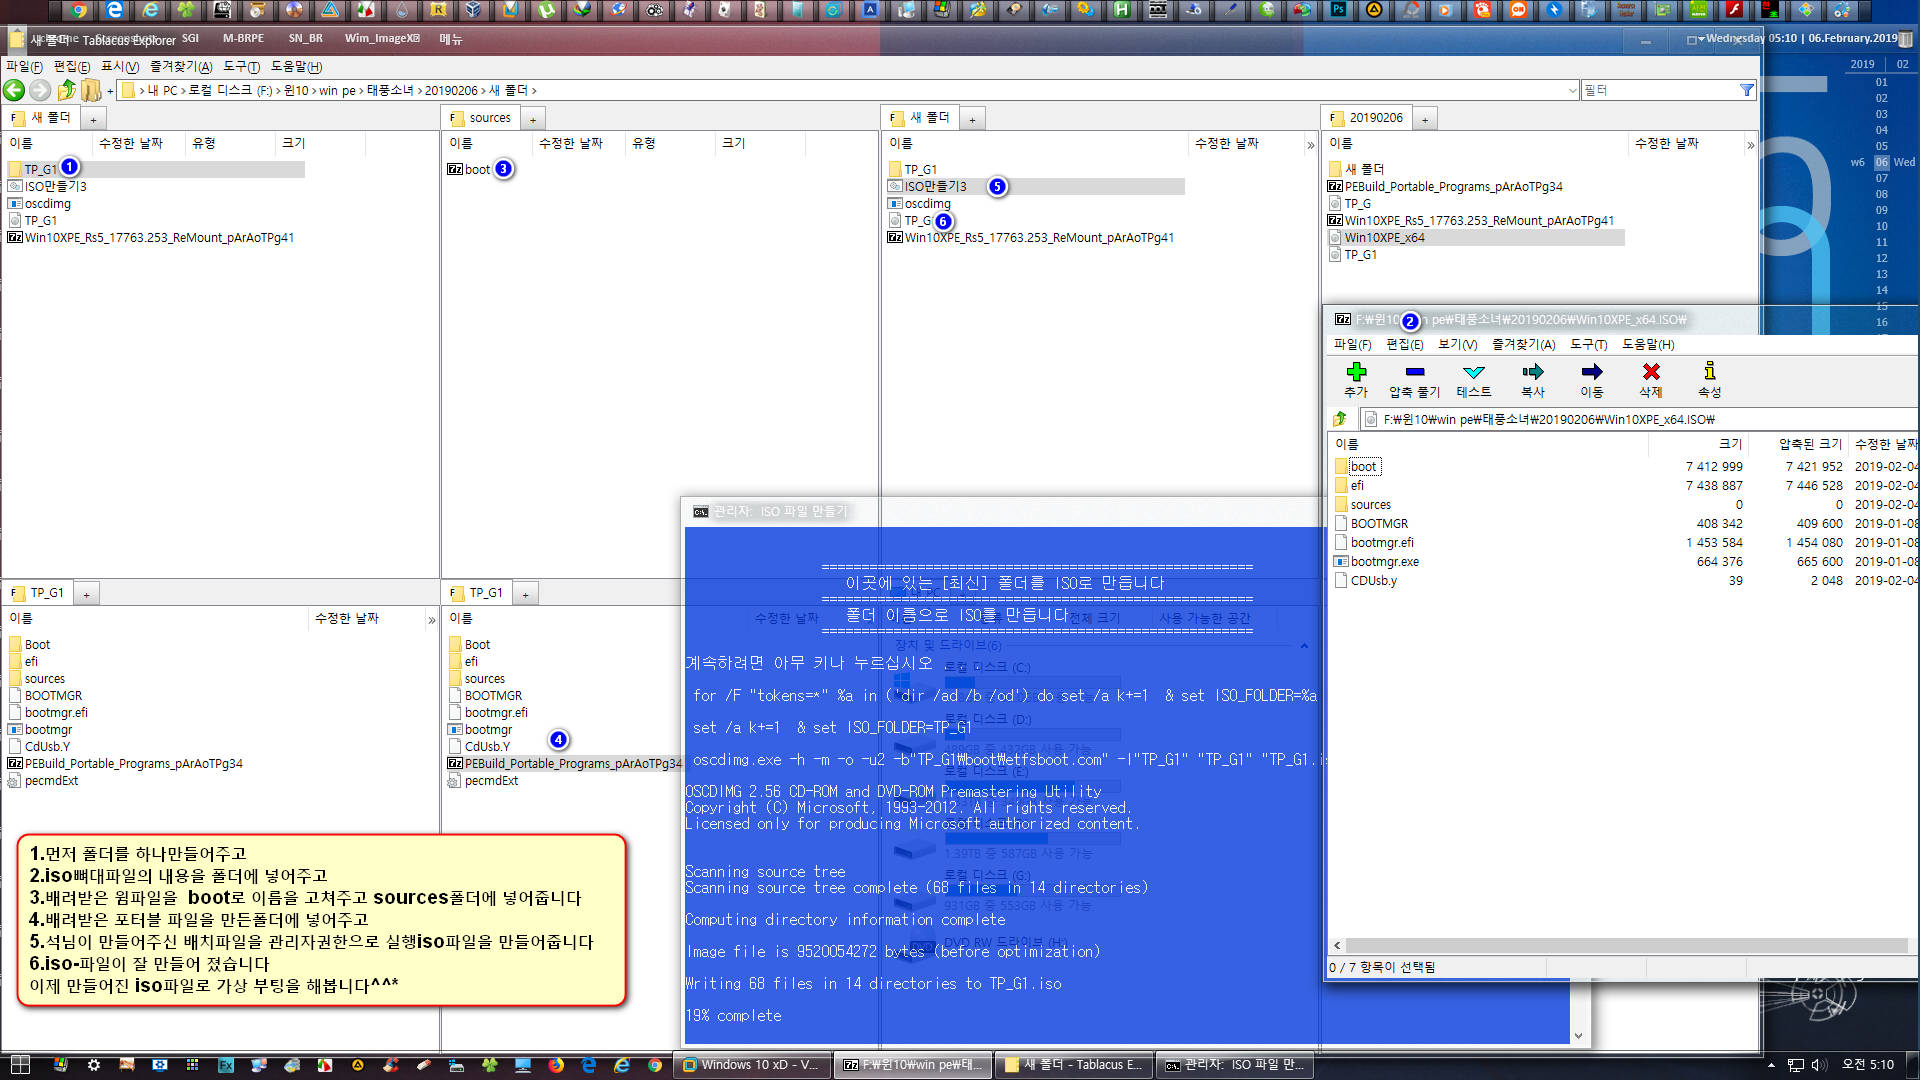Add a new tab next to 20190206 tab
1920x1080 pixels.
[x=1425, y=119]
